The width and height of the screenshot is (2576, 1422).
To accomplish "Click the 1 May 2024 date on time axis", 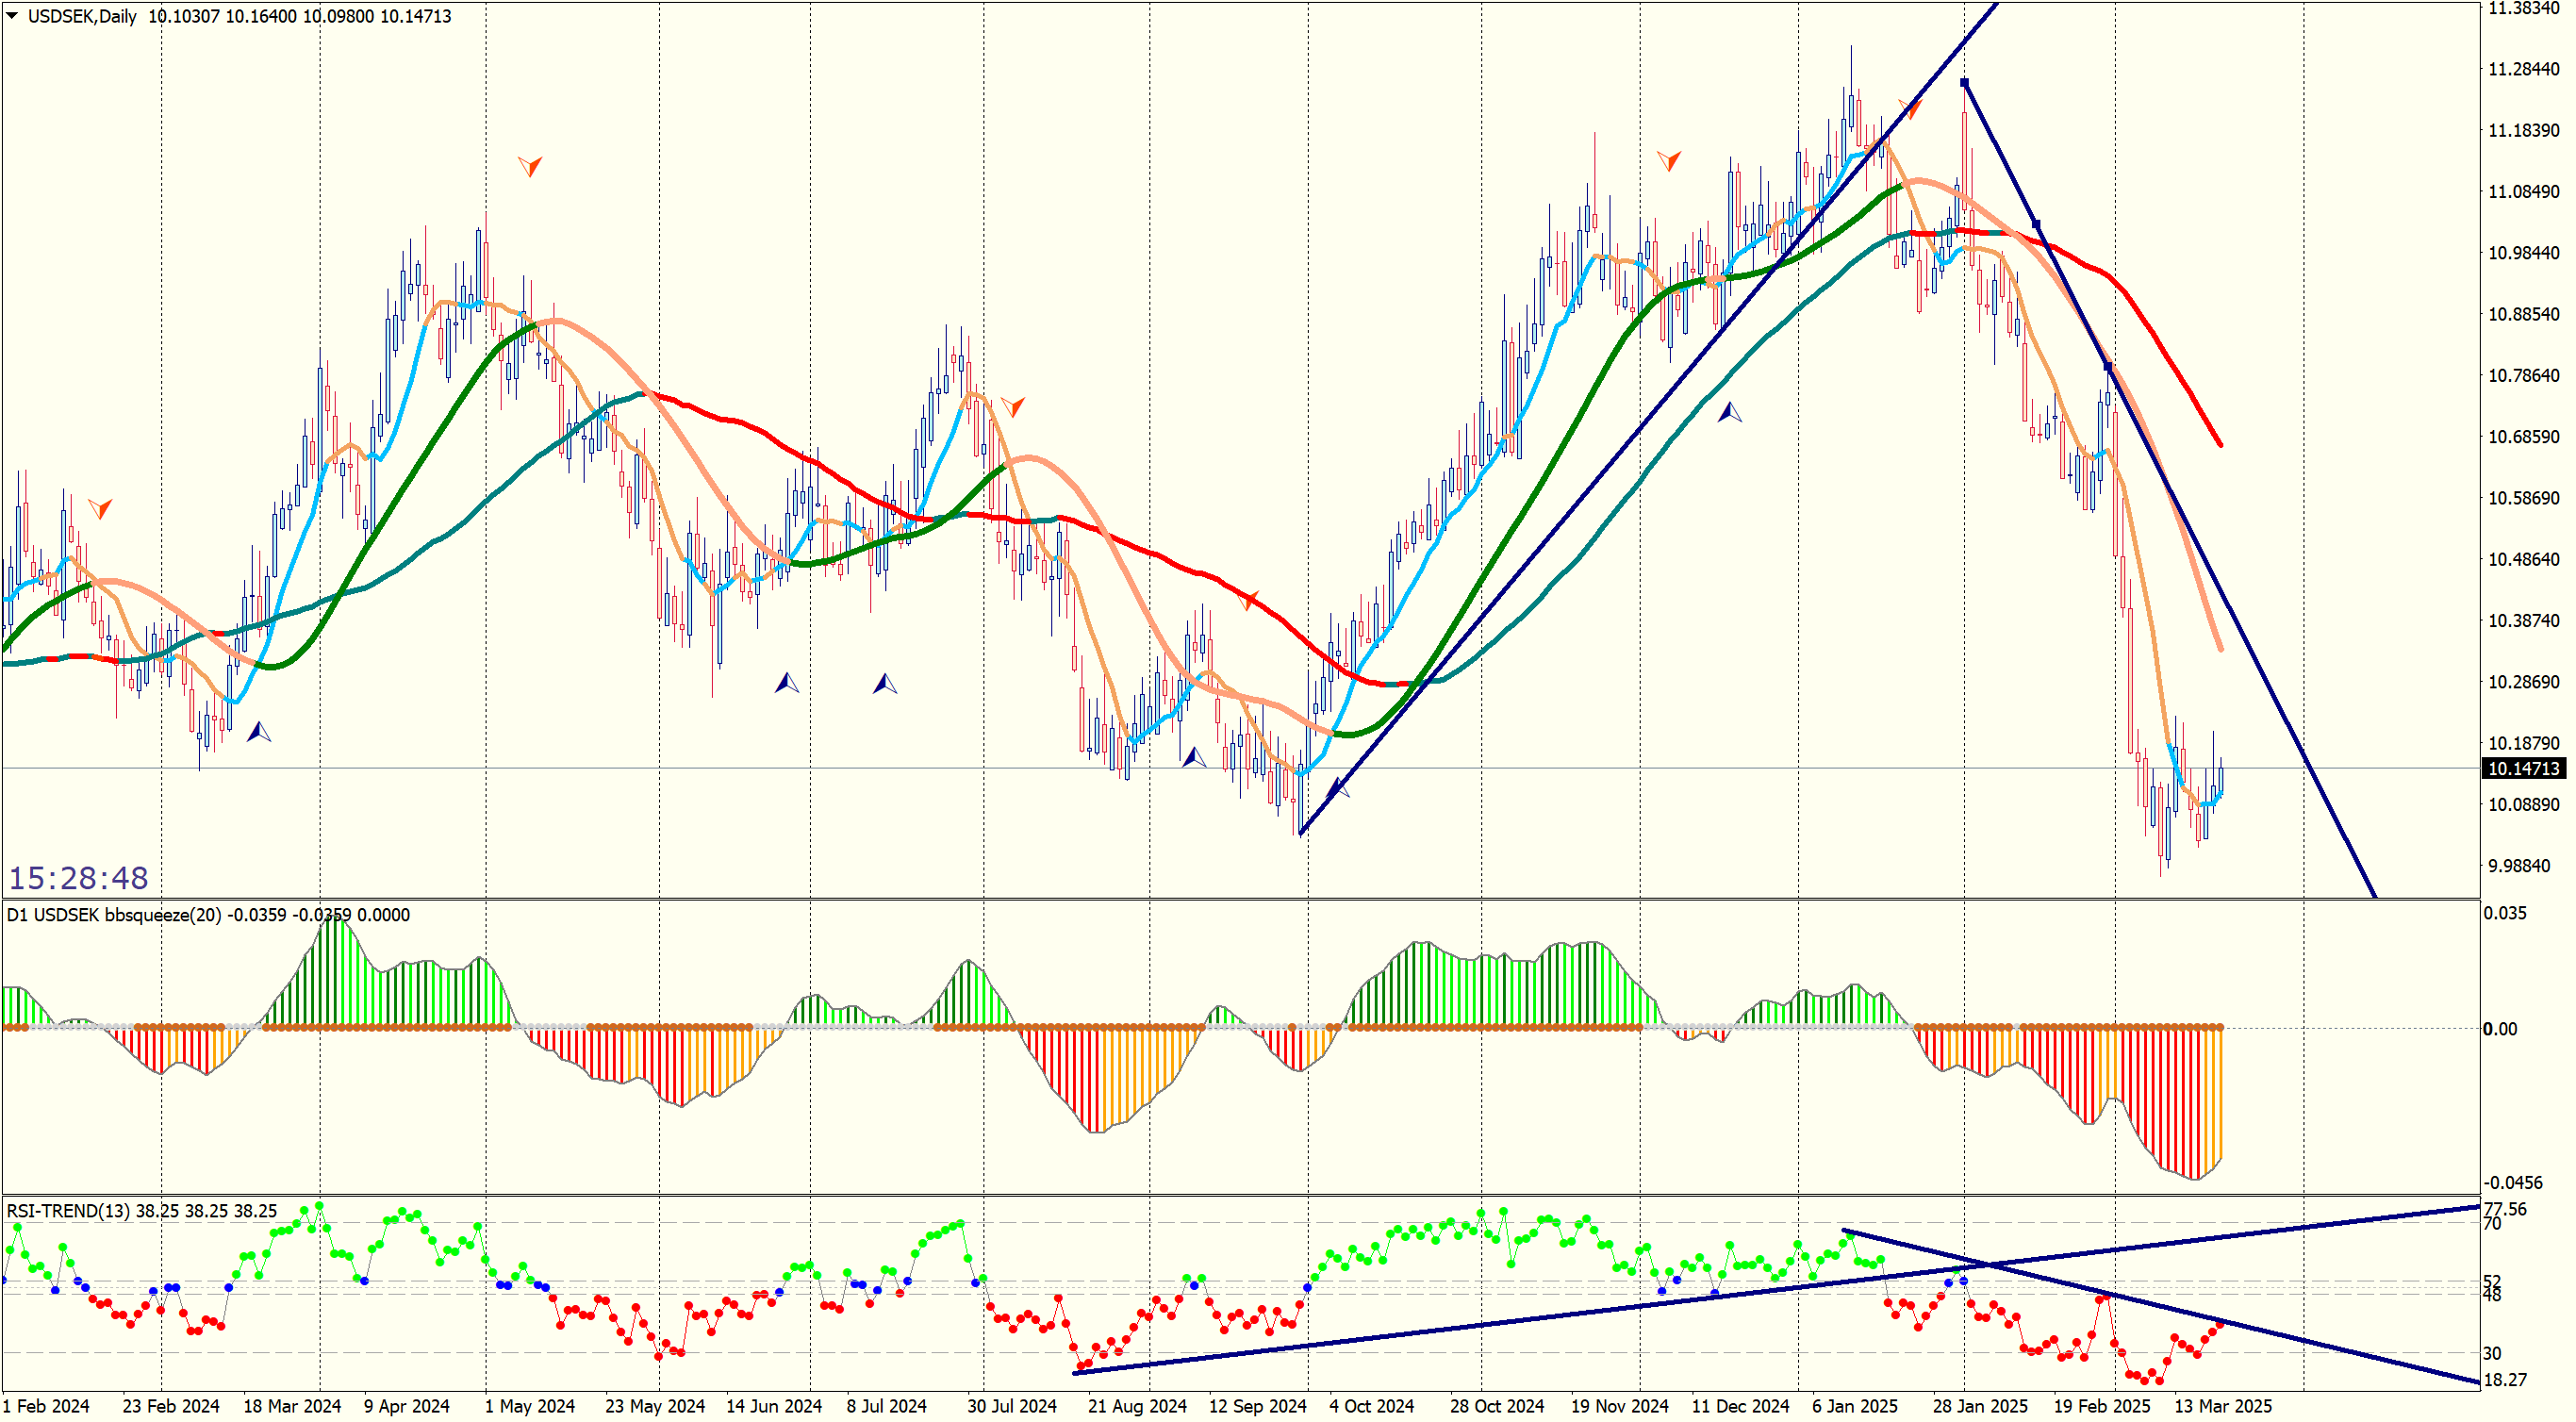I will pos(529,1406).
